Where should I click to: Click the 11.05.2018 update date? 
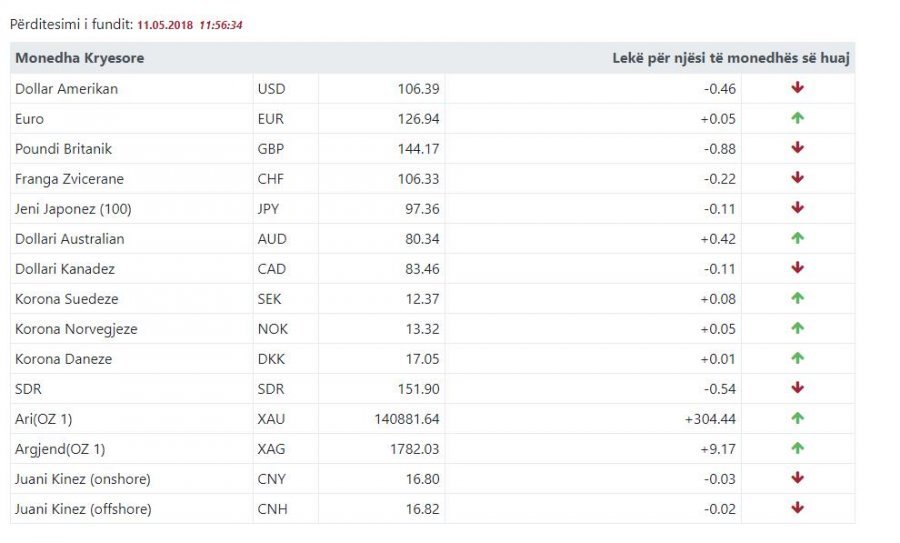pyautogui.click(x=165, y=25)
